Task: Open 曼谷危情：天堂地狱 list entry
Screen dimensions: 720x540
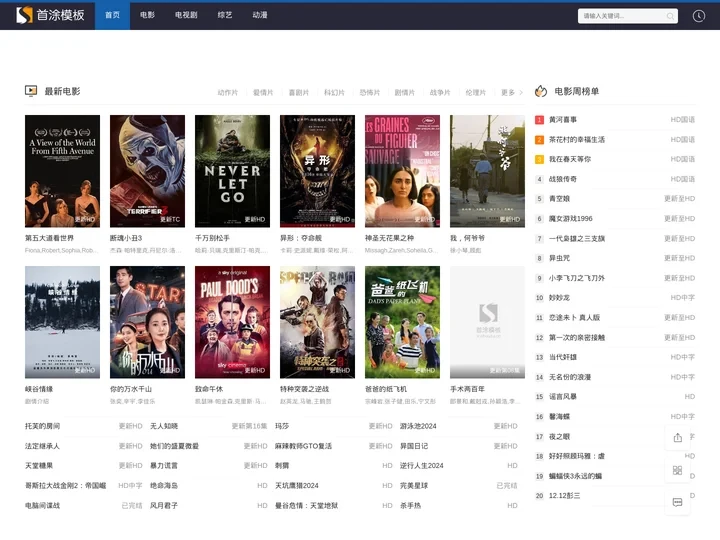Action: pyautogui.click(x=306, y=506)
